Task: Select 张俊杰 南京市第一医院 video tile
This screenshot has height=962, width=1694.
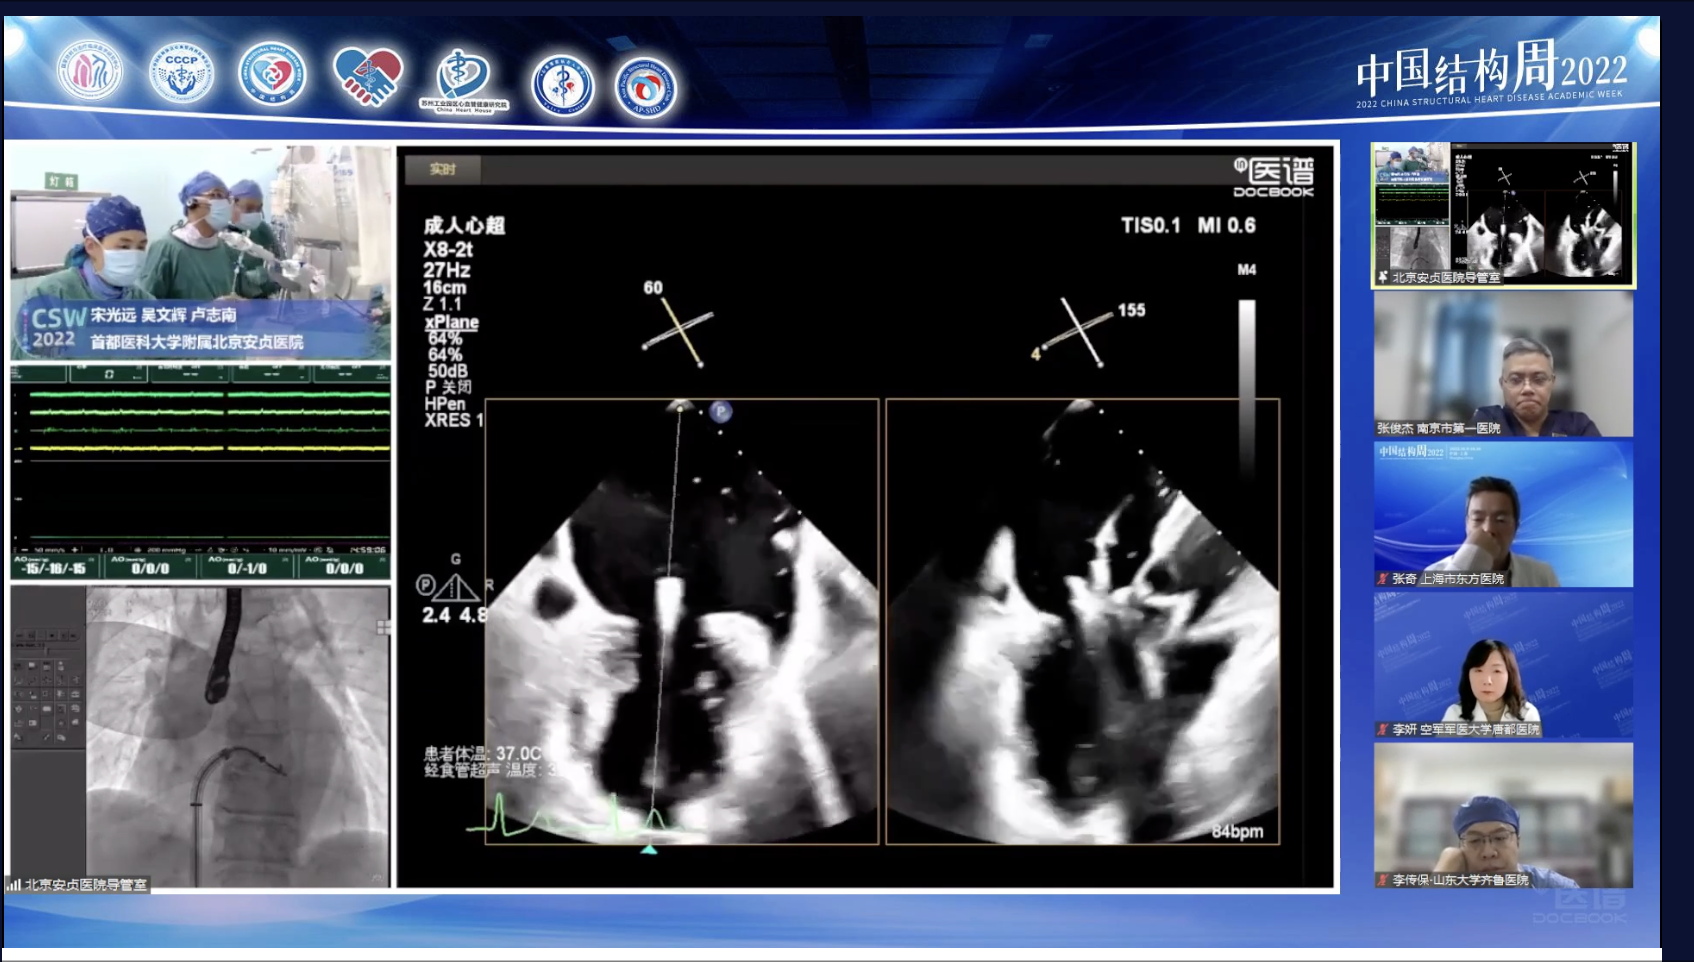Action: pyautogui.click(x=1503, y=364)
